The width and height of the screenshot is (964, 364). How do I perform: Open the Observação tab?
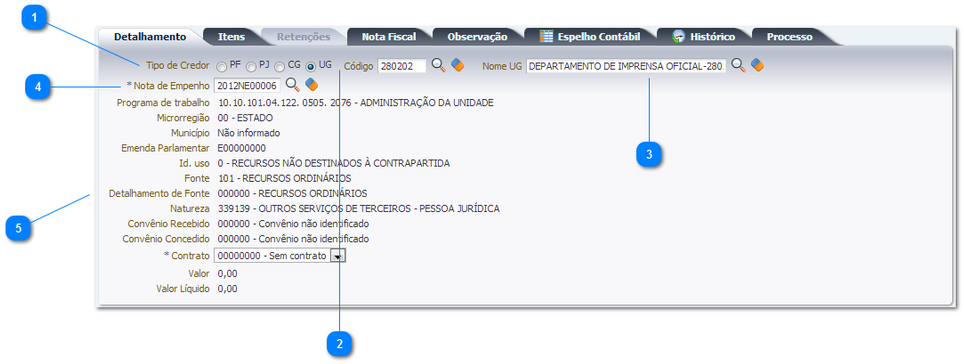pos(477,37)
